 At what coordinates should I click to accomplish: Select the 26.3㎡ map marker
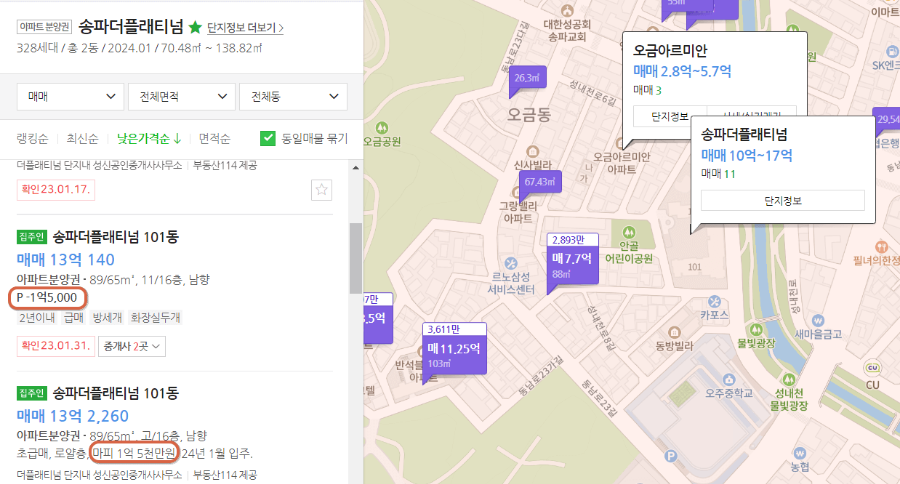(526, 78)
